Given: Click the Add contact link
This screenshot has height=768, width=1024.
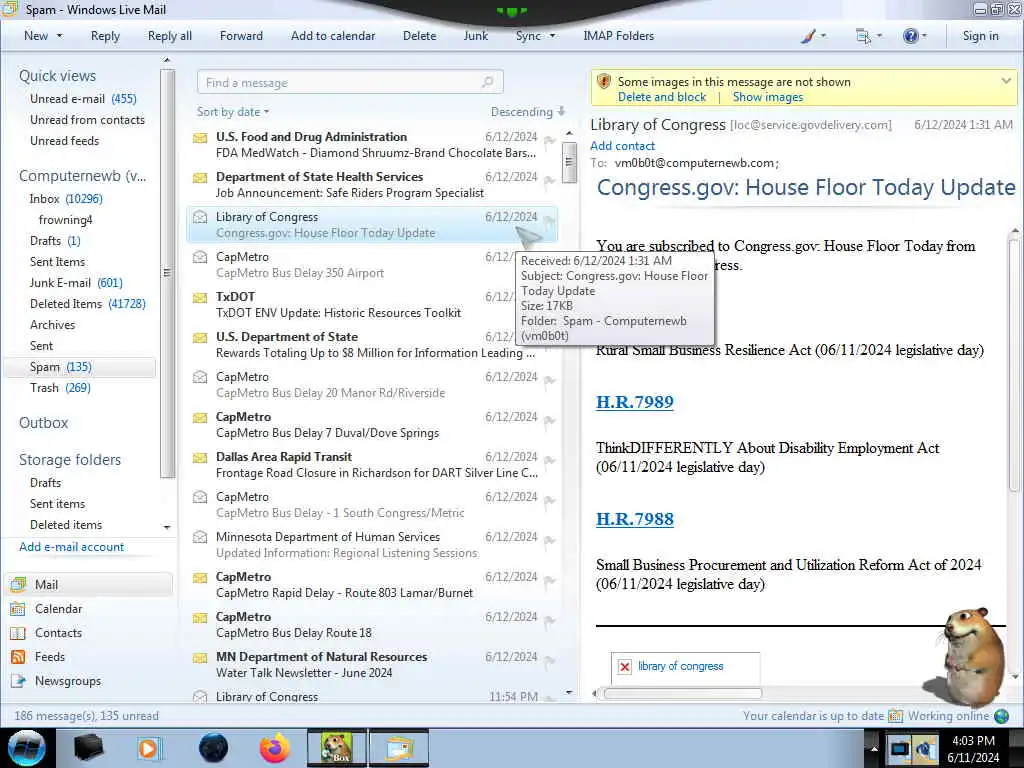Looking at the screenshot, I should click(622, 146).
